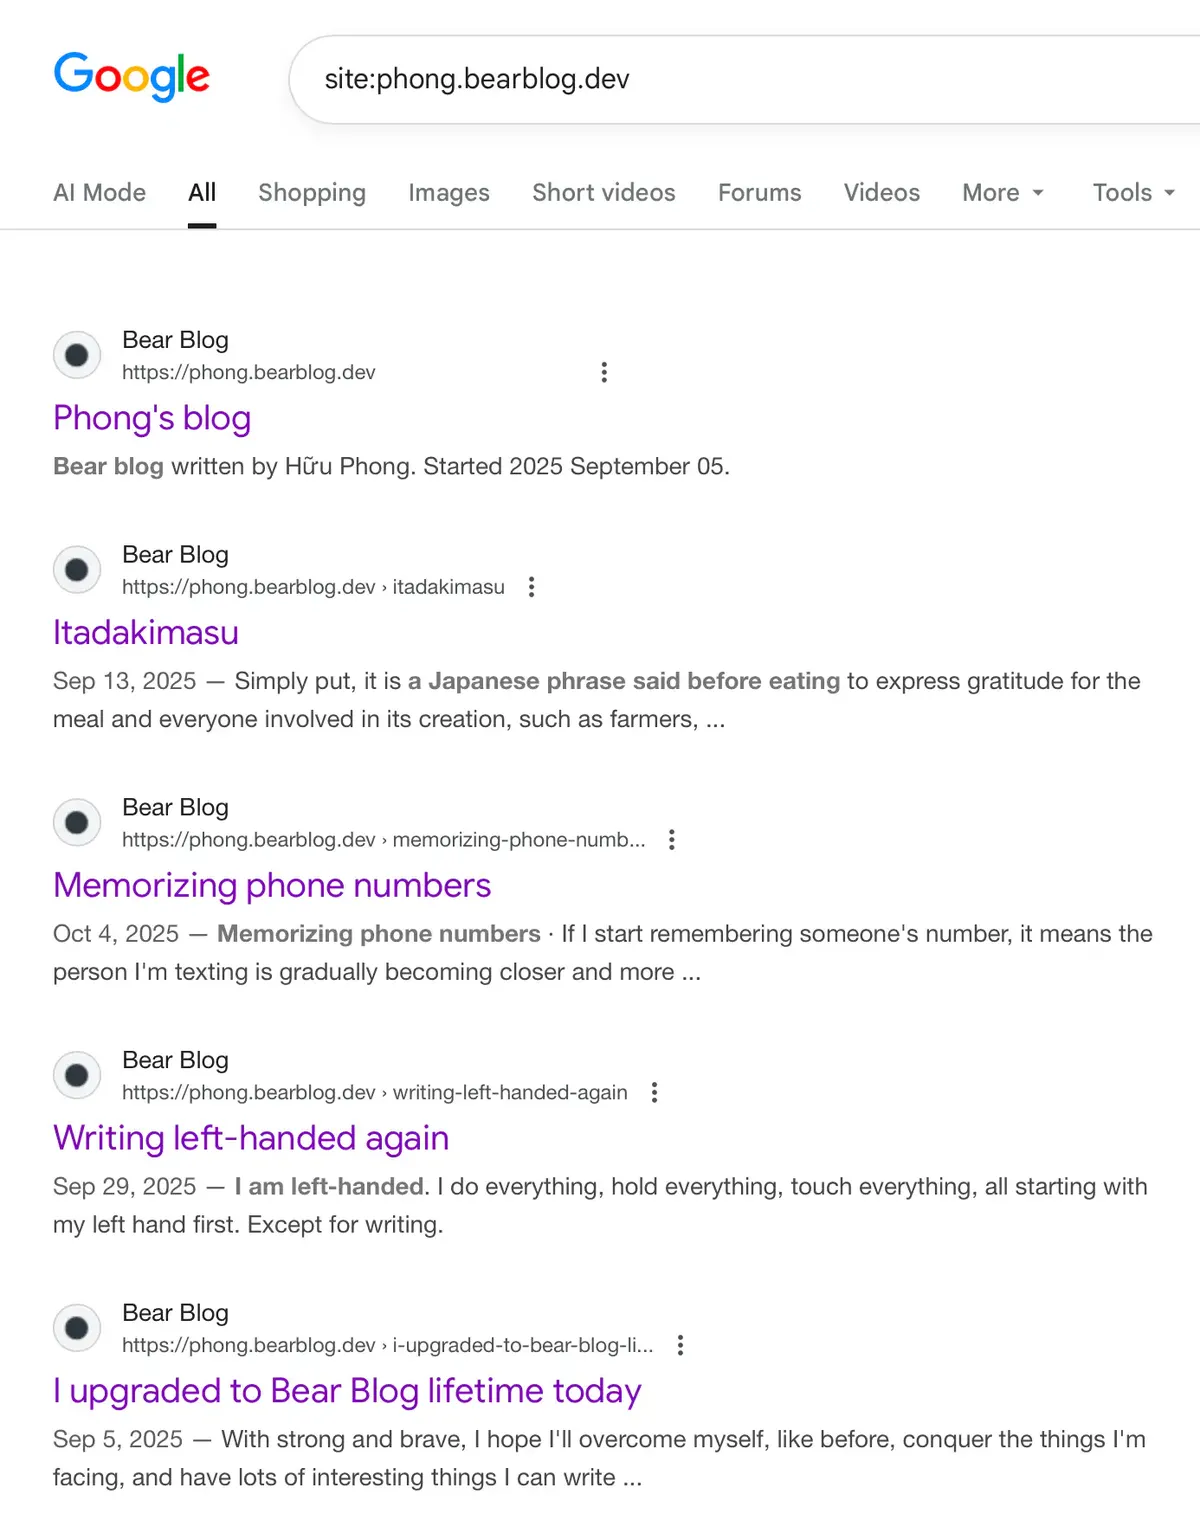The width and height of the screenshot is (1200, 1520).
Task: Open options menu for Phong's blog result
Action: click(x=604, y=372)
